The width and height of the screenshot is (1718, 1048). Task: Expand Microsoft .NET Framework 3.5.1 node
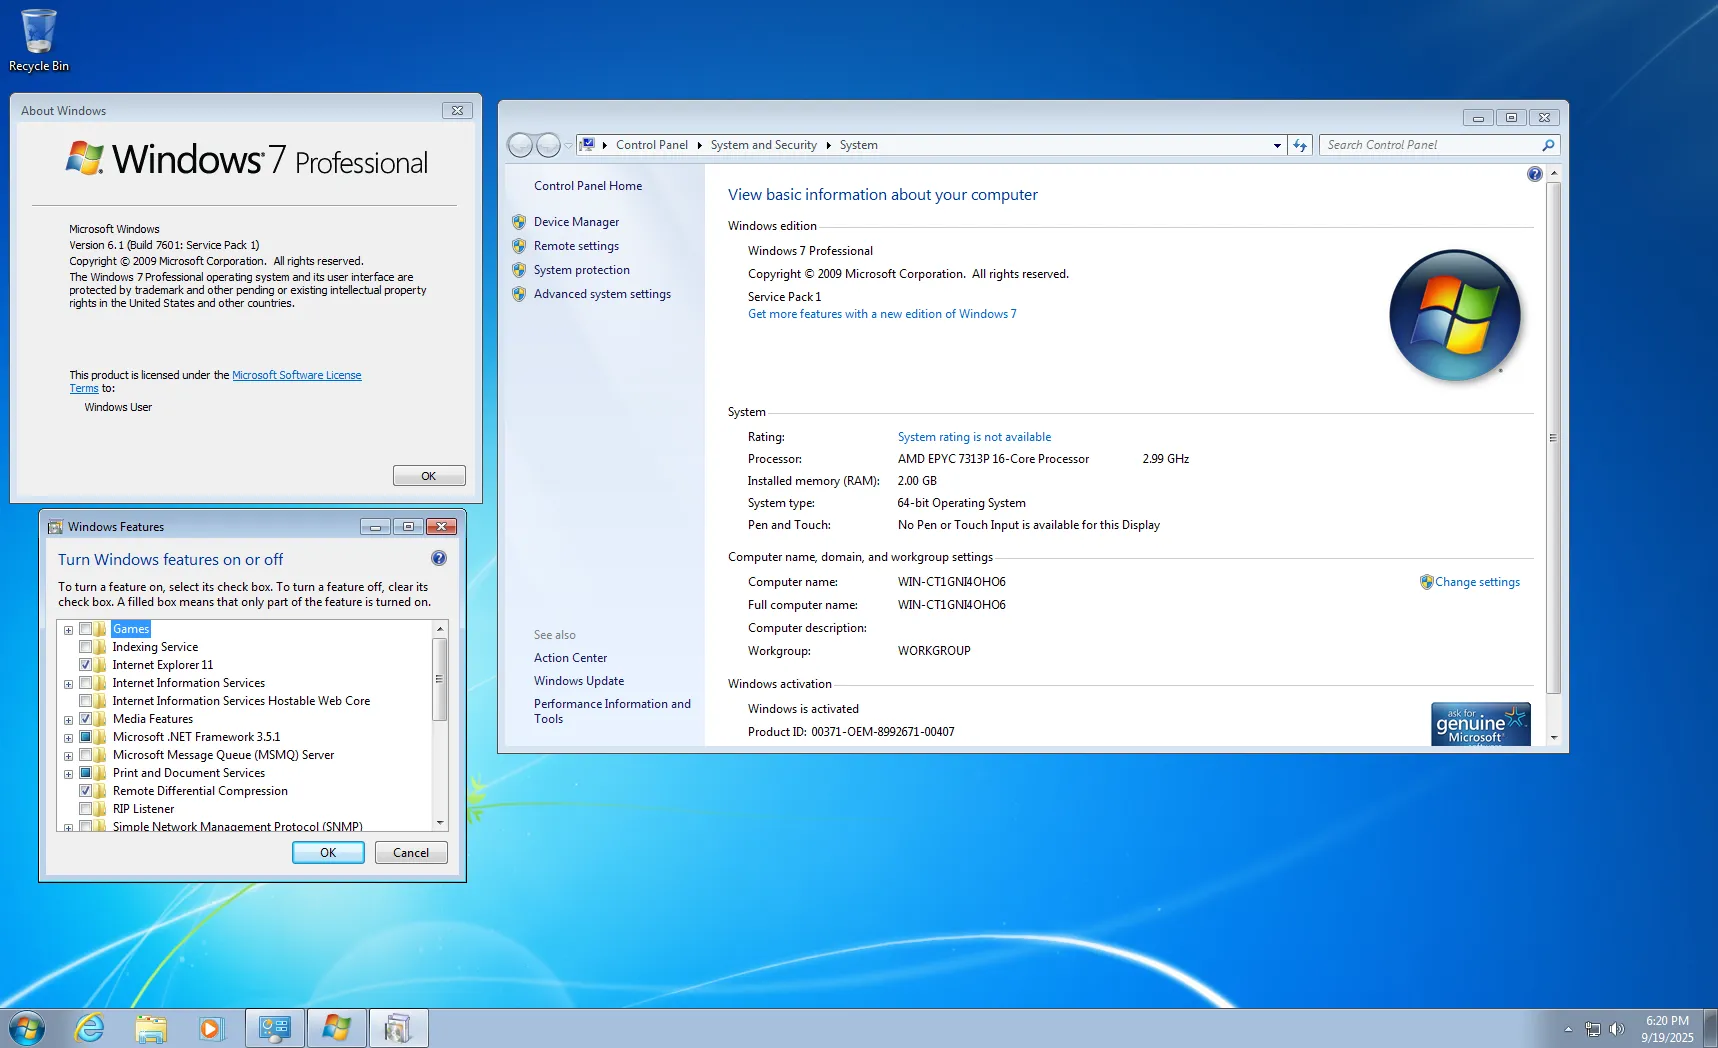click(x=68, y=738)
